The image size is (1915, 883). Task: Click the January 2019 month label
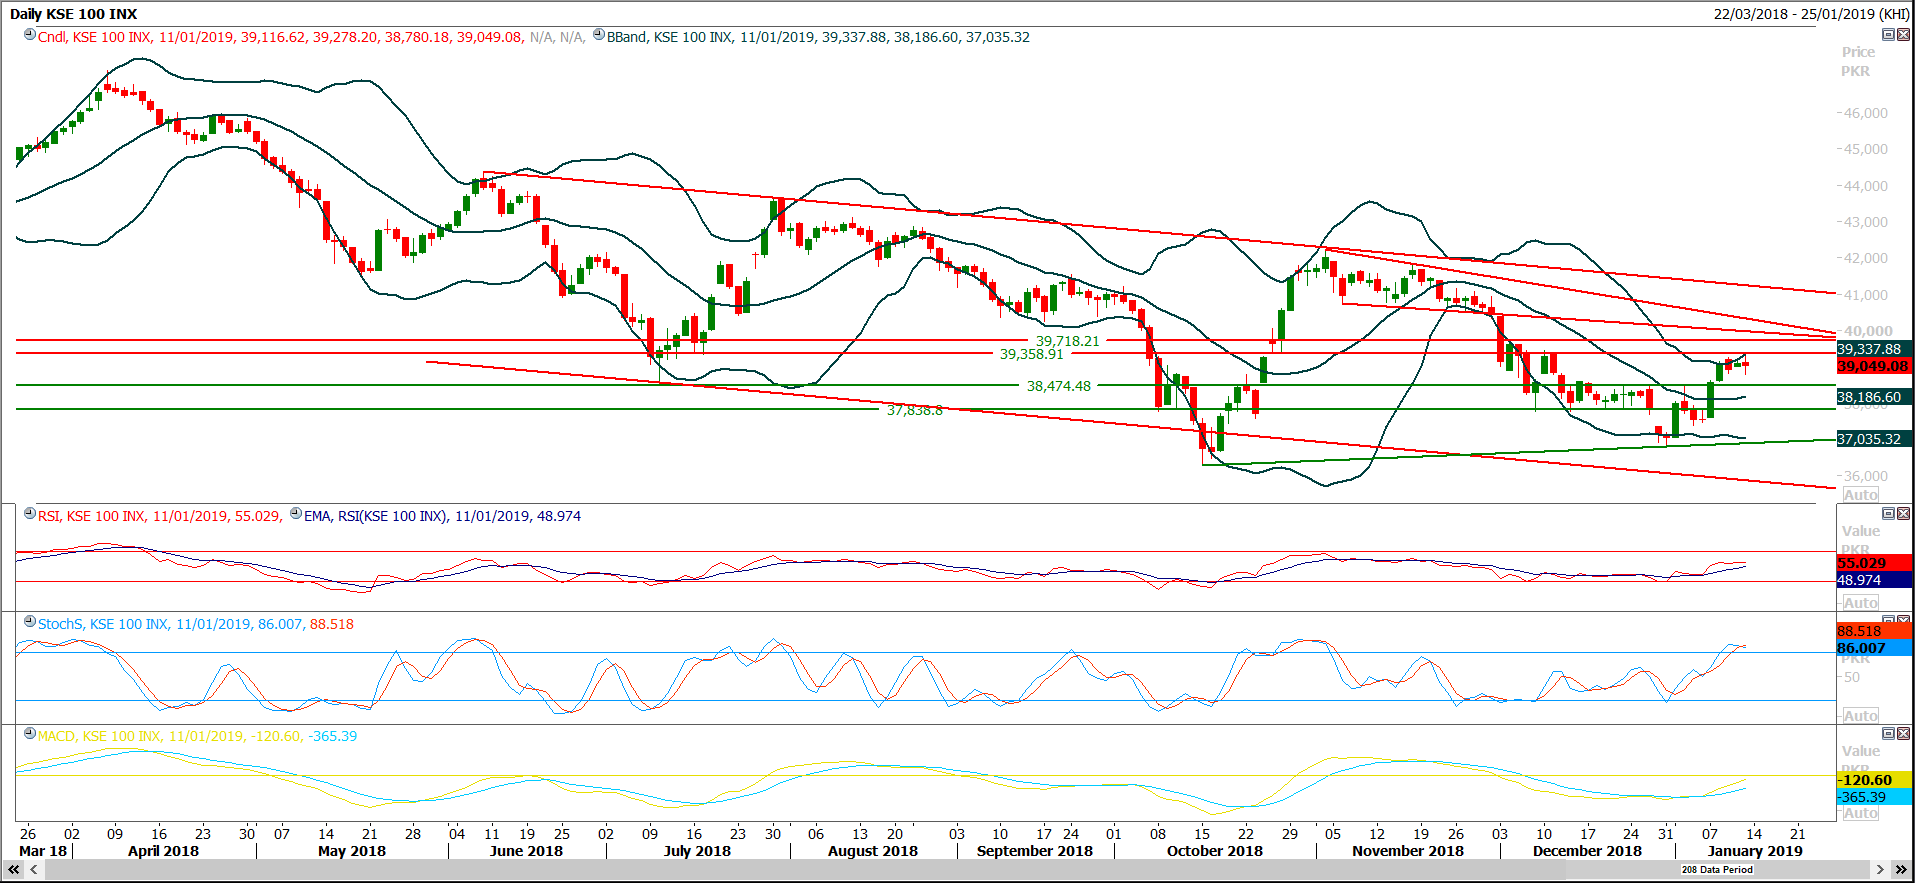coord(1755,851)
